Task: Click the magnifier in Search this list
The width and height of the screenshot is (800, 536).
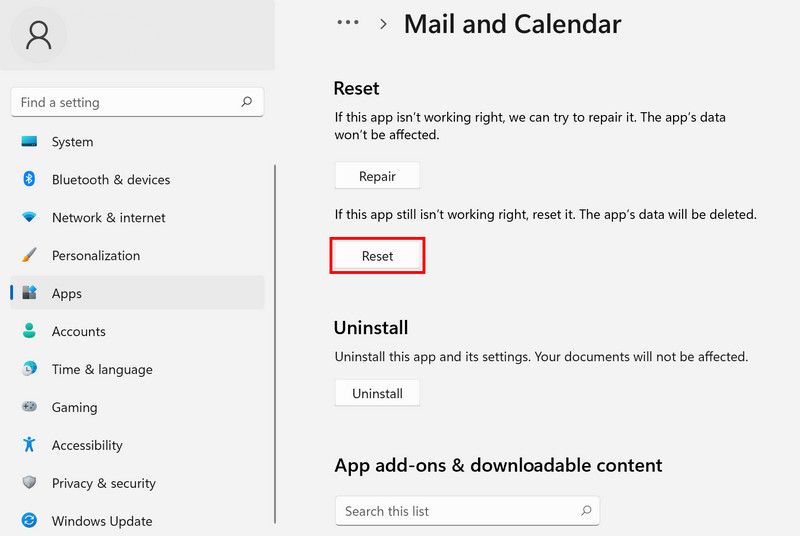Action: coord(586,510)
